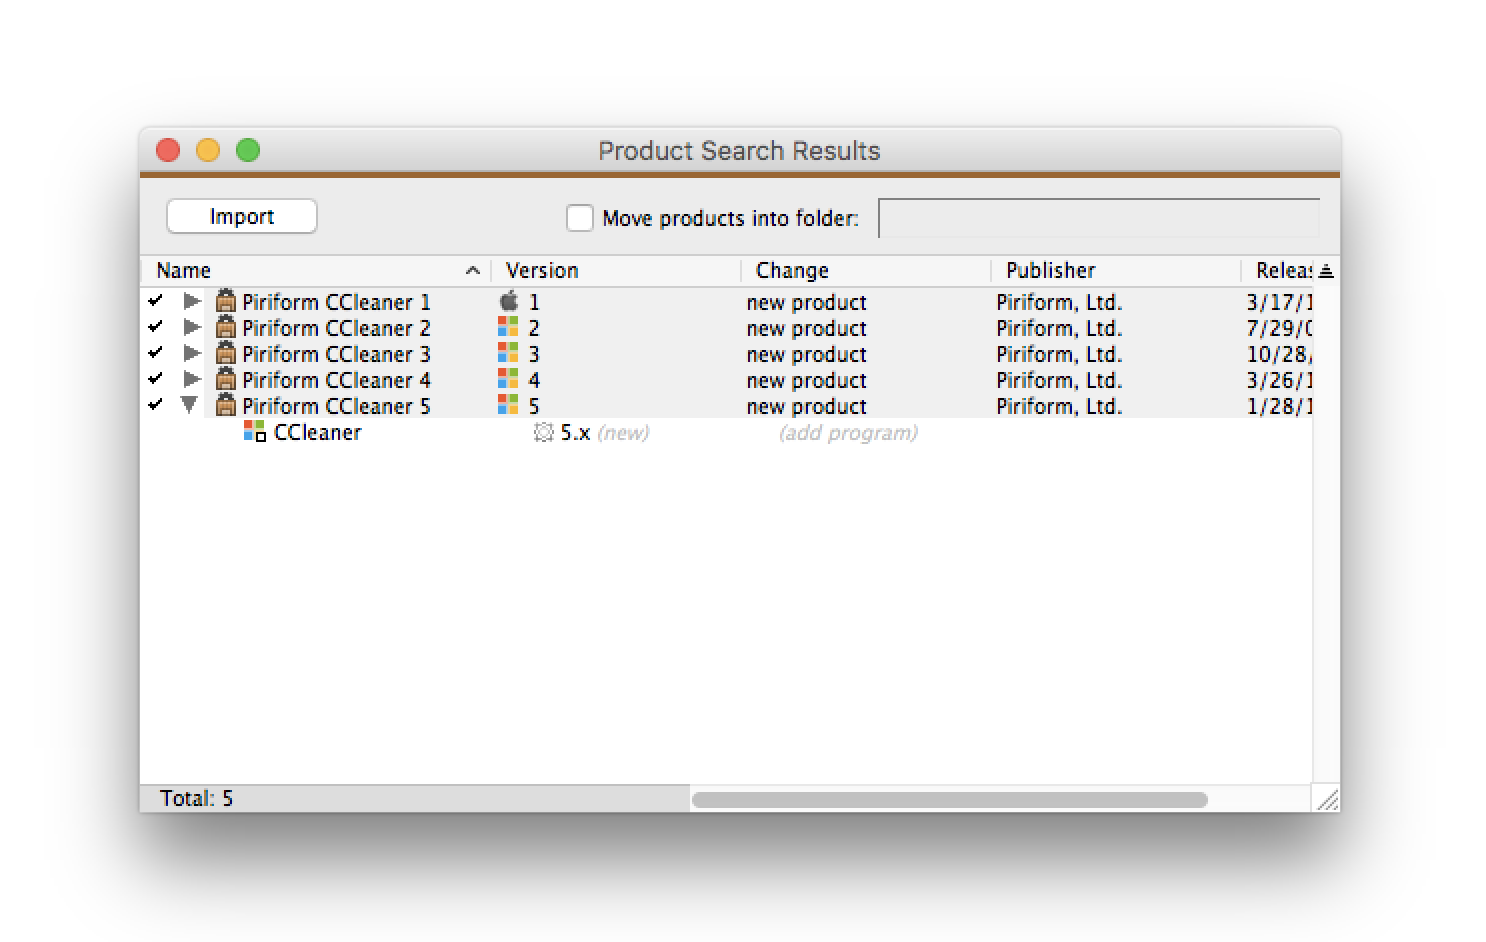Viewport: 1486px width, 942px height.
Task: Select the Piriform CCleaner 2 row name
Action: [x=336, y=328]
